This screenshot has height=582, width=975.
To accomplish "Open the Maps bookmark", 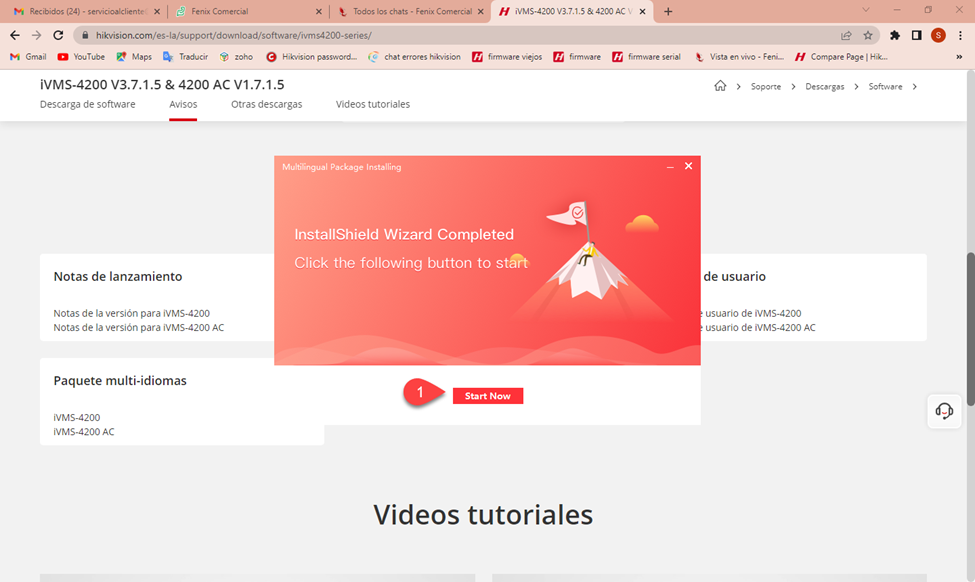I will [134, 57].
